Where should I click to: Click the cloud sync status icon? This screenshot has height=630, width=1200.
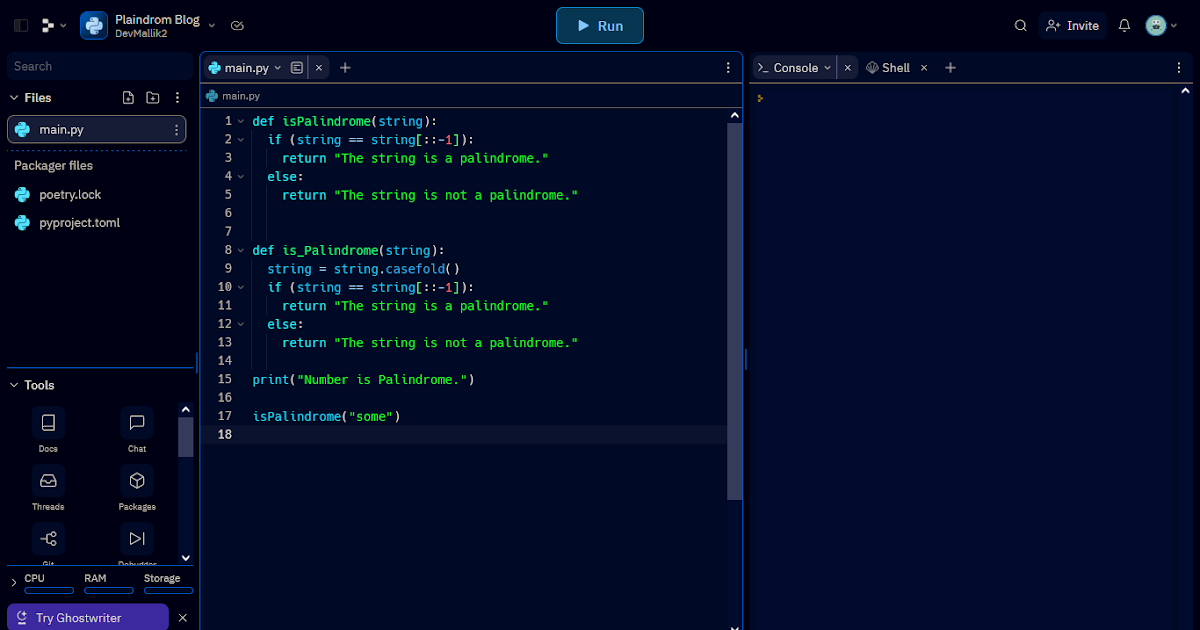tap(237, 26)
